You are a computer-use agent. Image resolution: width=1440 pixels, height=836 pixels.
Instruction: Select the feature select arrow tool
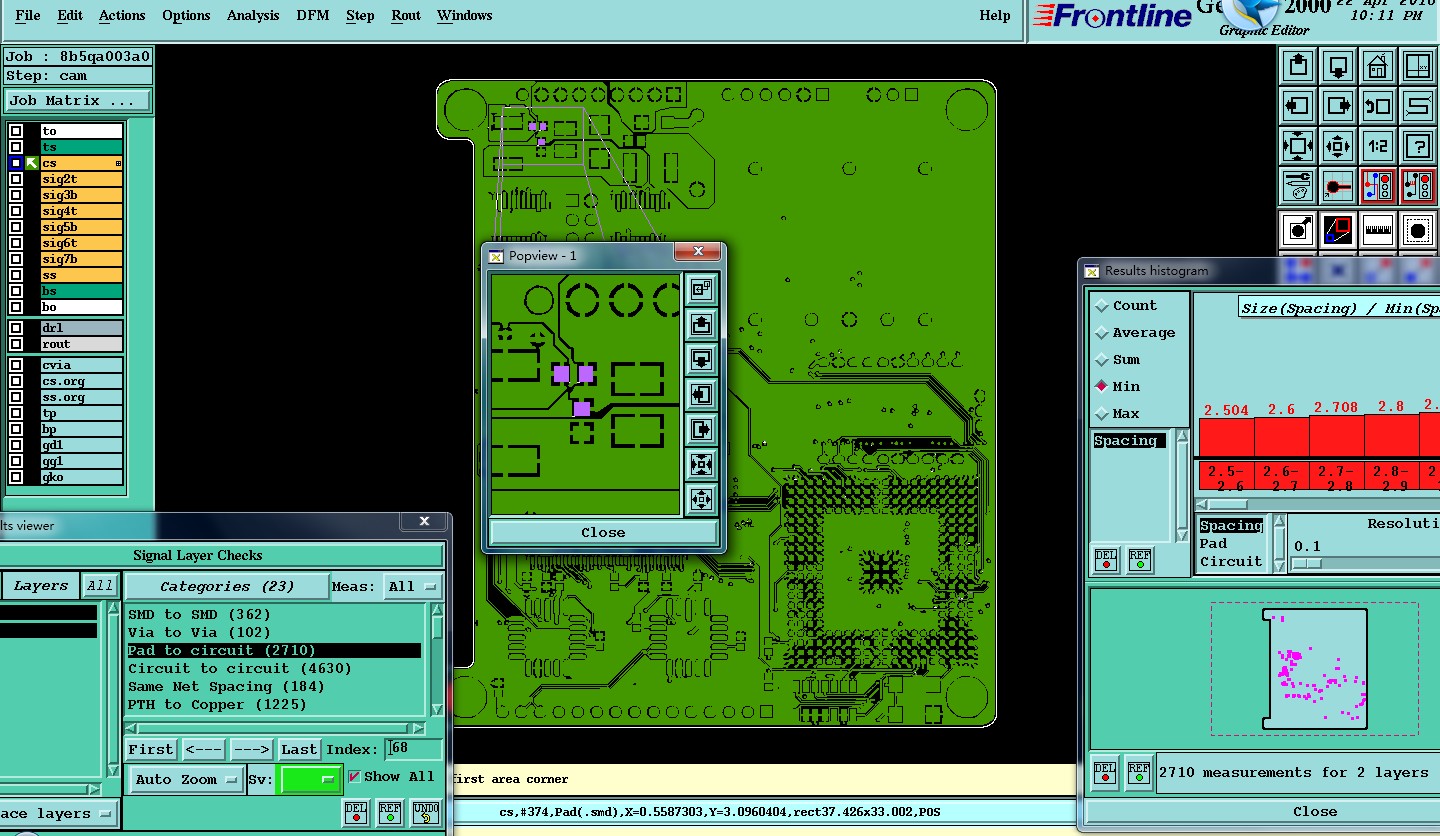coord(1298,230)
